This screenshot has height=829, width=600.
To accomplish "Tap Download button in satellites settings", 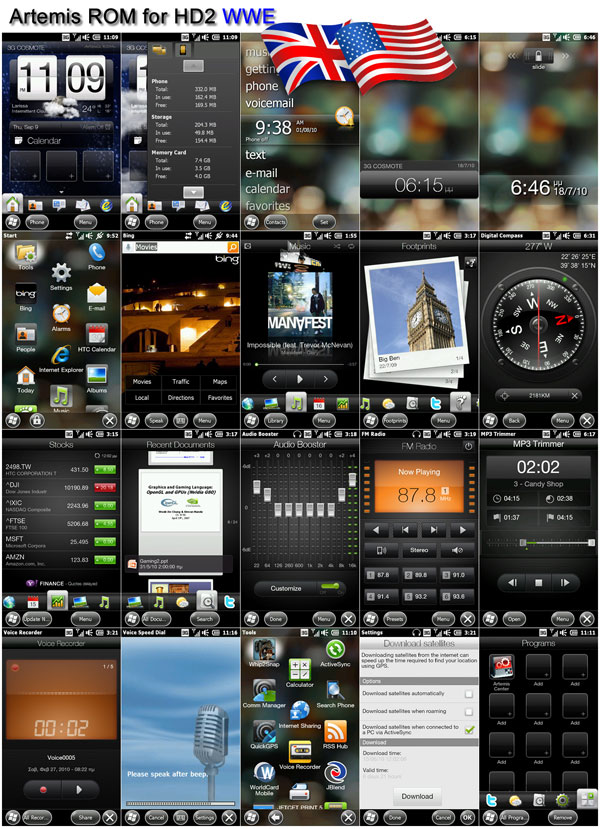I will coord(417,796).
